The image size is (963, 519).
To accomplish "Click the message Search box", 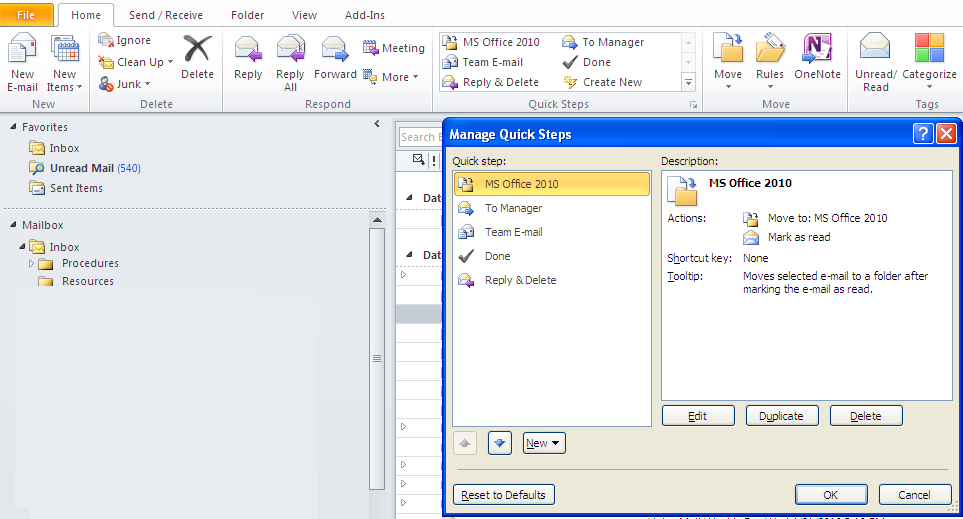I will point(420,138).
